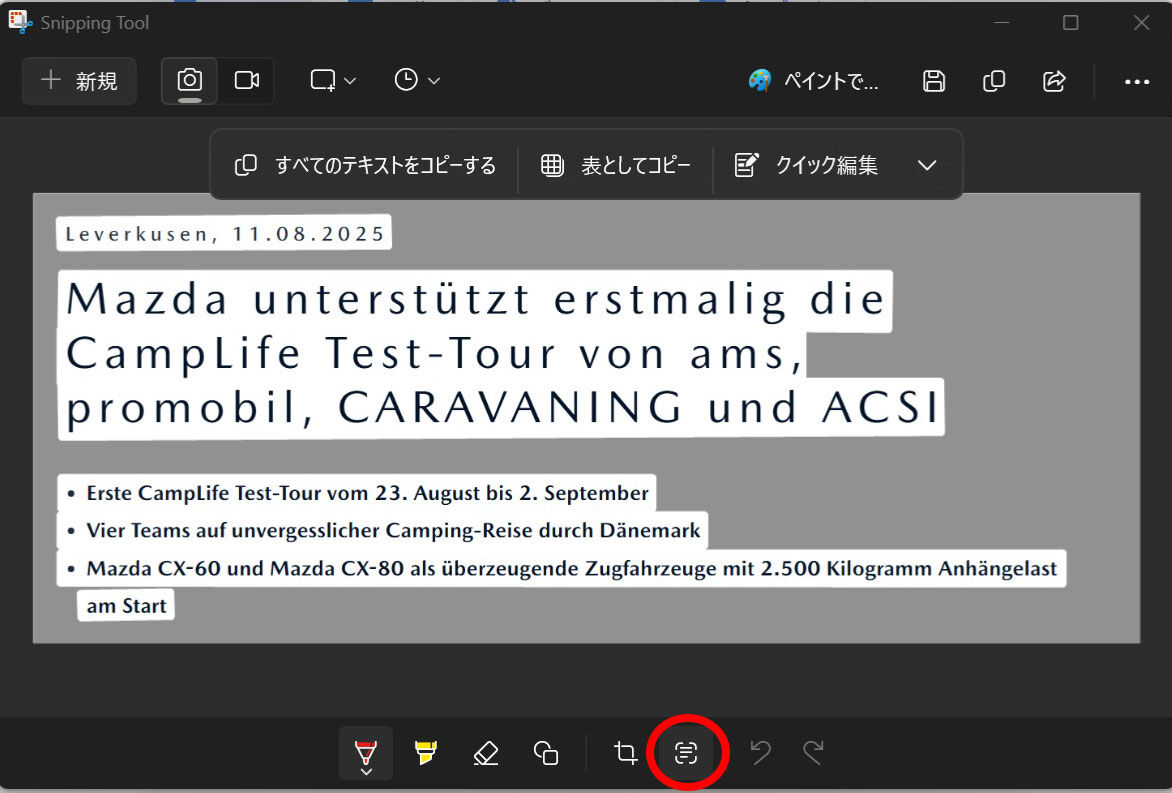Switch to Snip camera mode

point(190,81)
